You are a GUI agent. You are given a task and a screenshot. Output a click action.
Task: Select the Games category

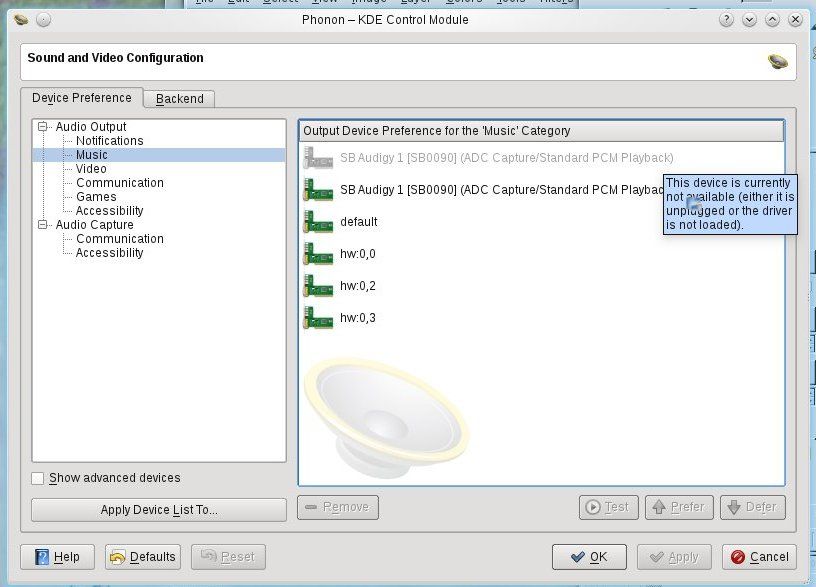[96, 197]
